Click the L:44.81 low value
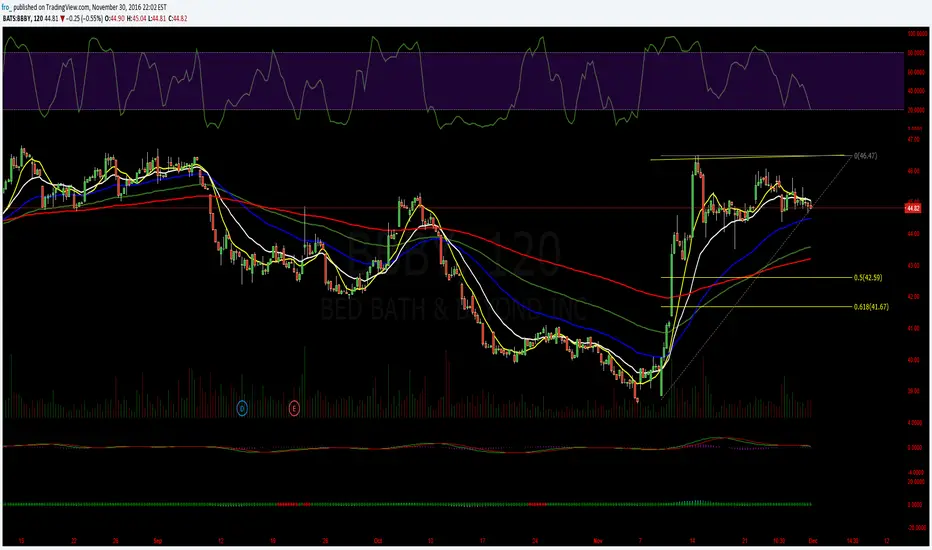 [158, 18]
